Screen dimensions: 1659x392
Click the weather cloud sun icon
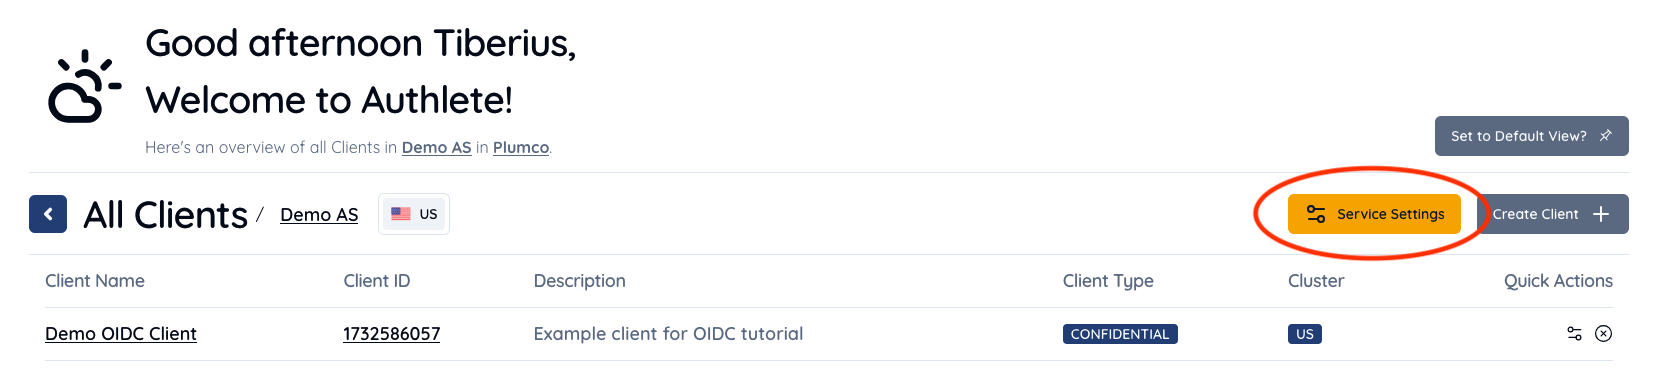coord(84,87)
